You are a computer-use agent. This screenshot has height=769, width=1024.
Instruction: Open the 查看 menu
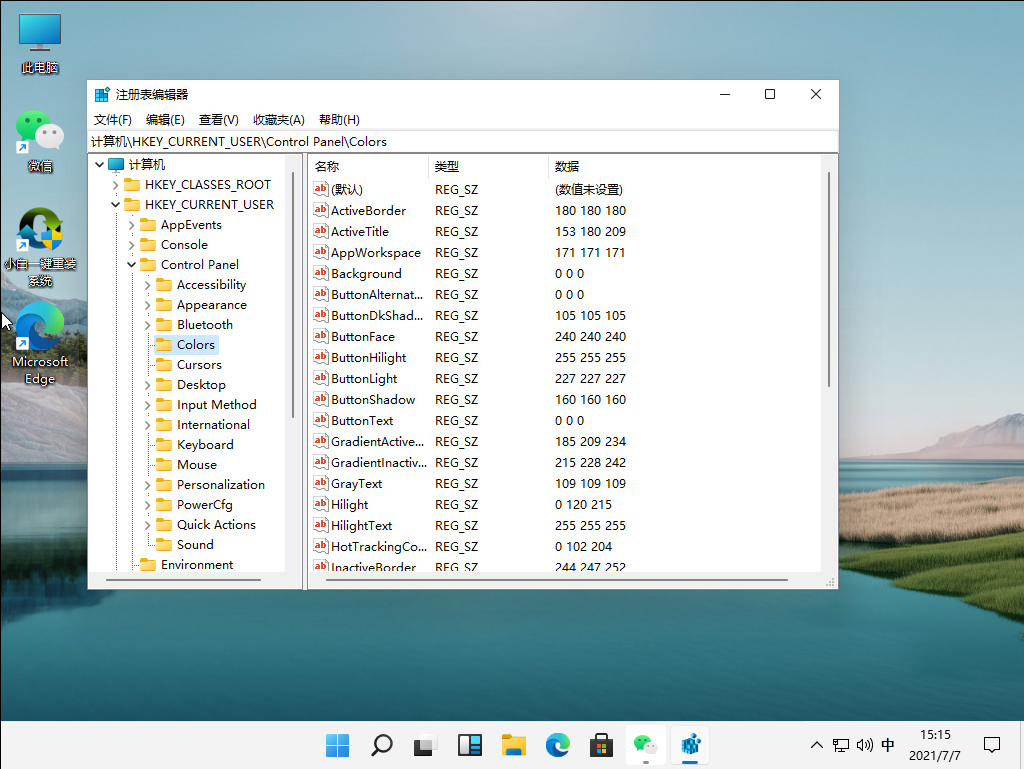218,119
